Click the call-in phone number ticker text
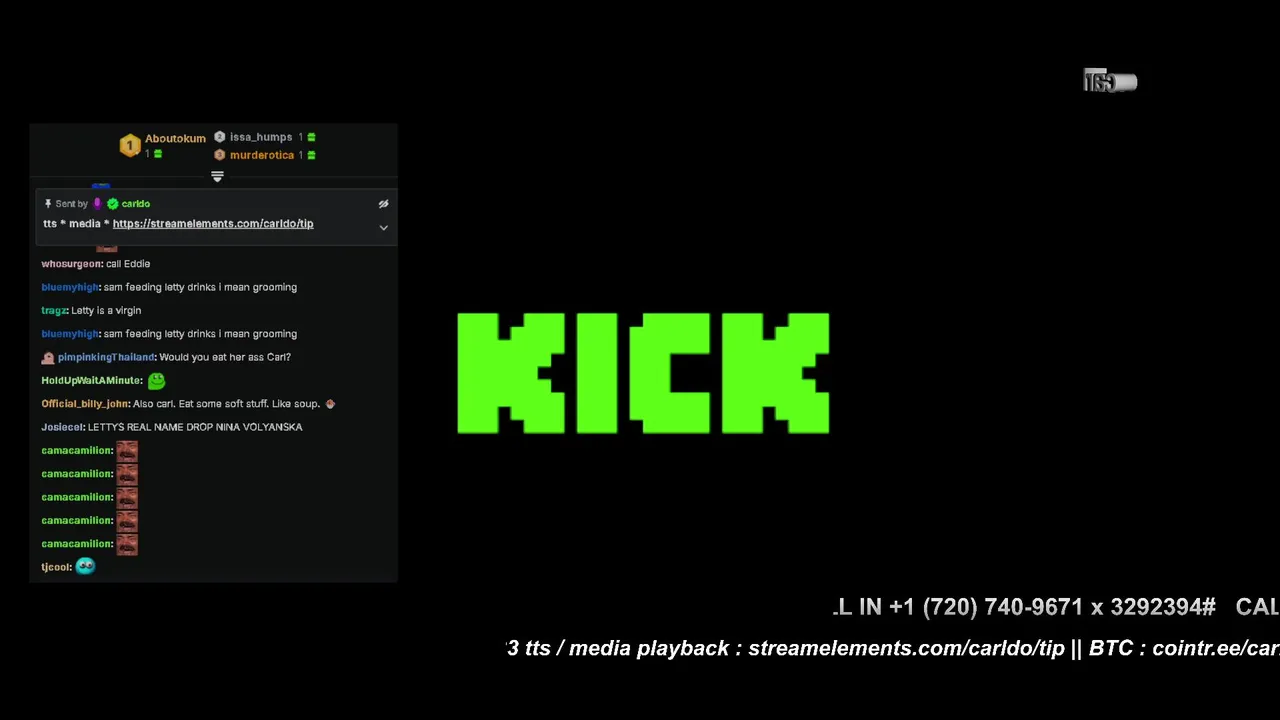This screenshot has height=720, width=1280. pos(1024,607)
